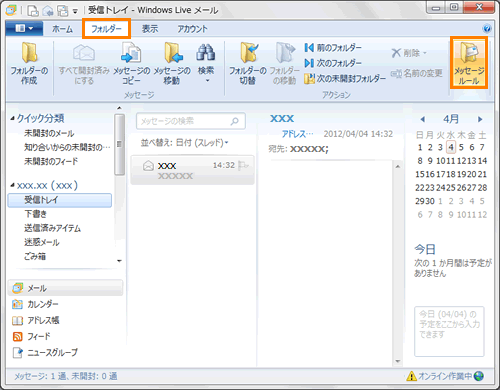The width and height of the screenshot is (500, 390).
Task: Open the blue application menu button
Action: point(24,28)
